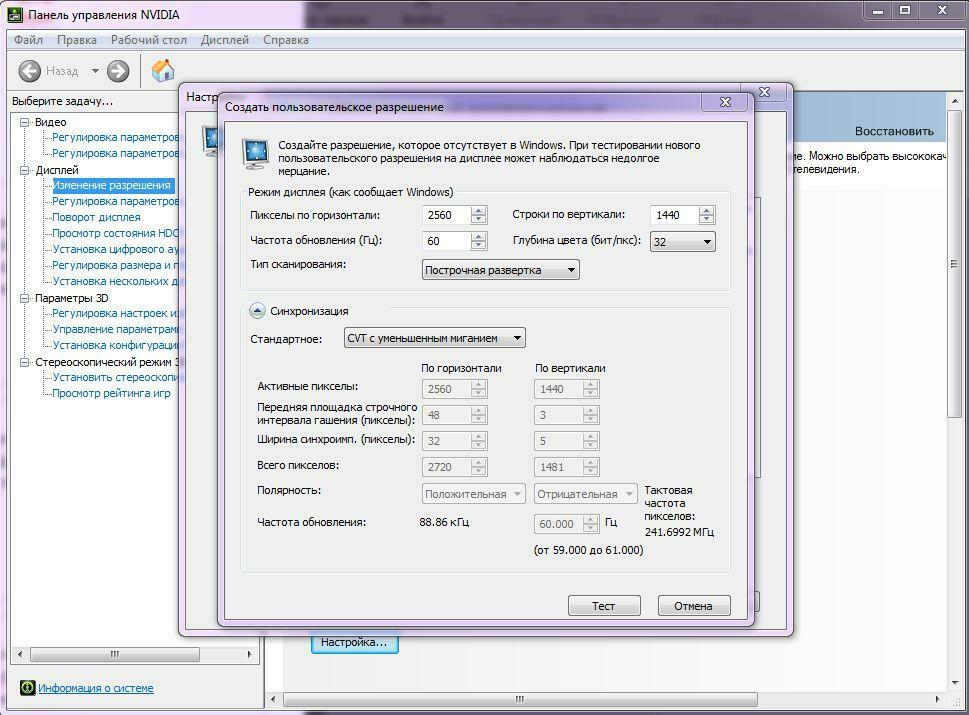The image size is (969, 715).
Task: Click Восстановить in the background panel
Action: (x=894, y=132)
